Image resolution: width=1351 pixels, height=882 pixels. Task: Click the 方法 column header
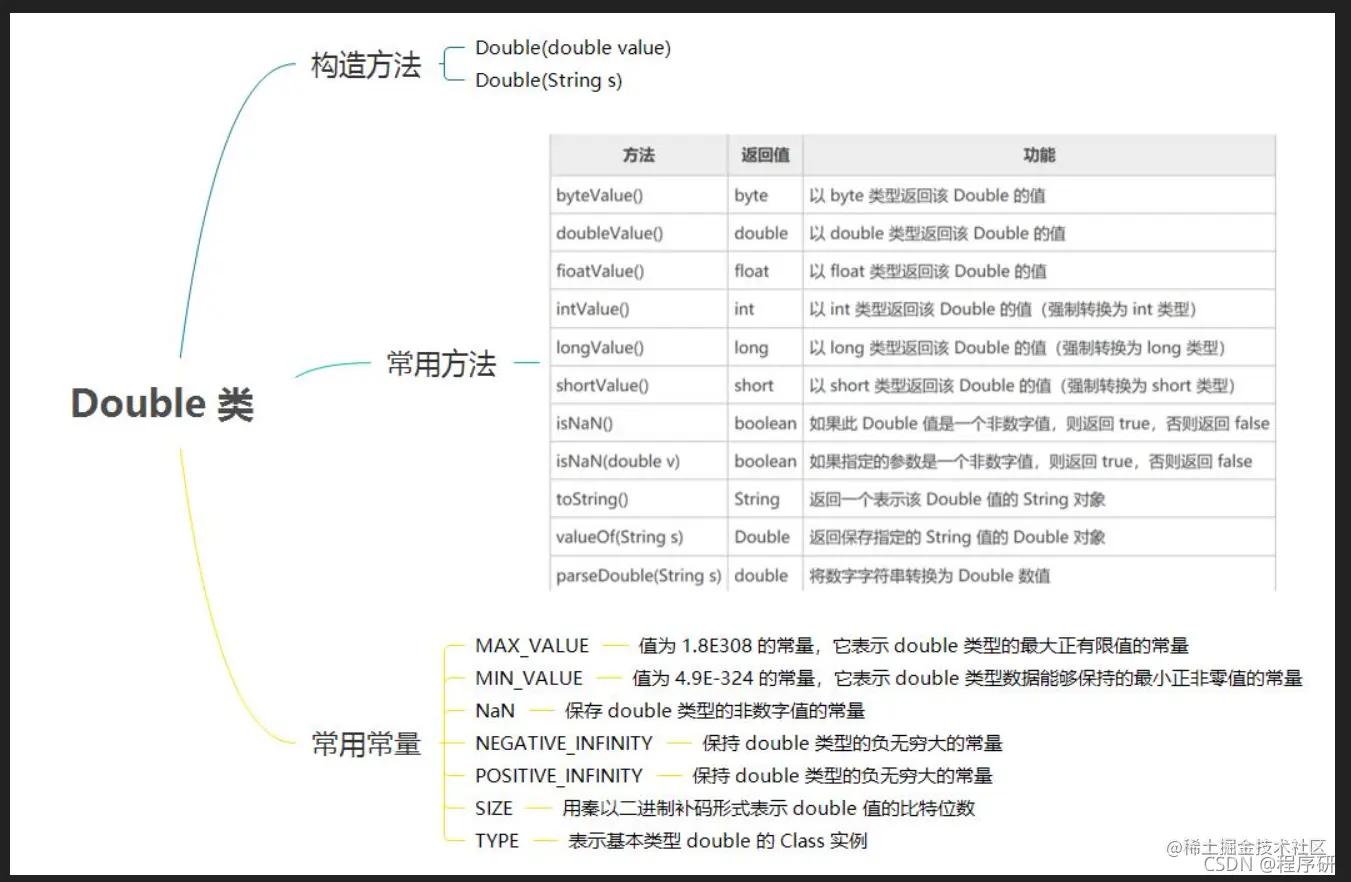pyautogui.click(x=639, y=156)
